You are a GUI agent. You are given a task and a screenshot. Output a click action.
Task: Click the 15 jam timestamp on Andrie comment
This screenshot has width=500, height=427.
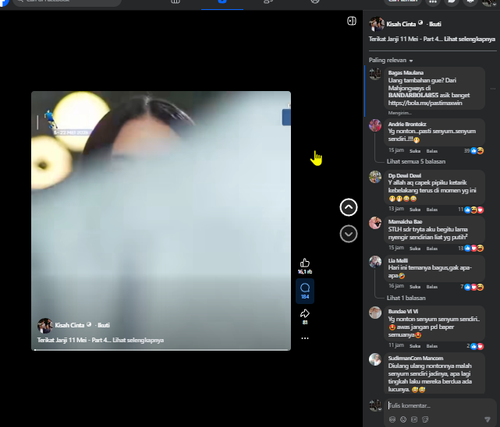pyautogui.click(x=396, y=151)
